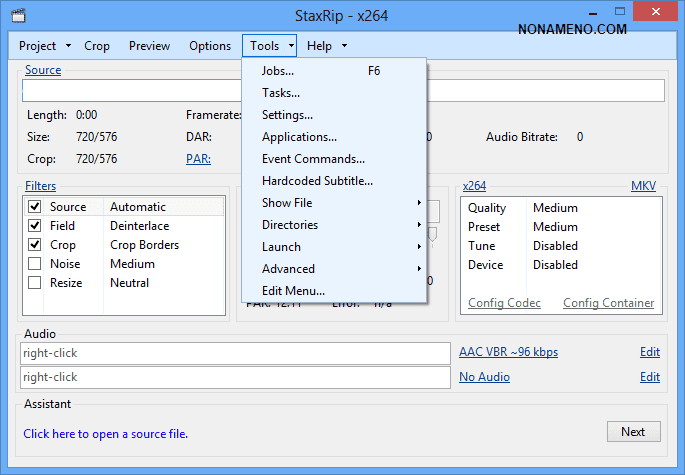This screenshot has height=475, width=685.
Task: Uncheck the Field deinterlace filter checkbox
Action: point(35,226)
